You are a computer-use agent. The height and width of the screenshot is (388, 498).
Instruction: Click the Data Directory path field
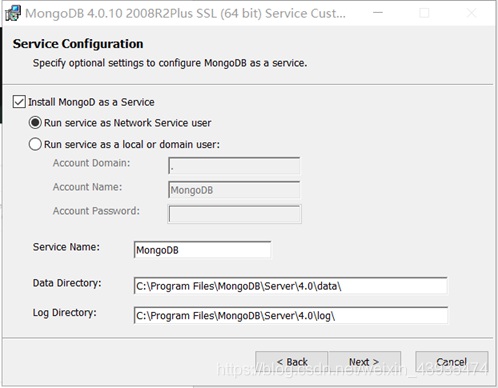pyautogui.click(x=290, y=286)
